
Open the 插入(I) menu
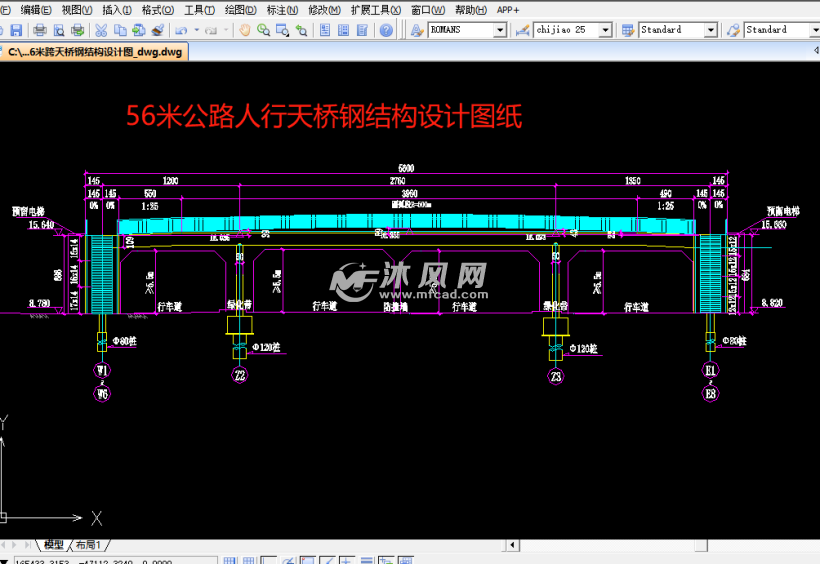(117, 10)
